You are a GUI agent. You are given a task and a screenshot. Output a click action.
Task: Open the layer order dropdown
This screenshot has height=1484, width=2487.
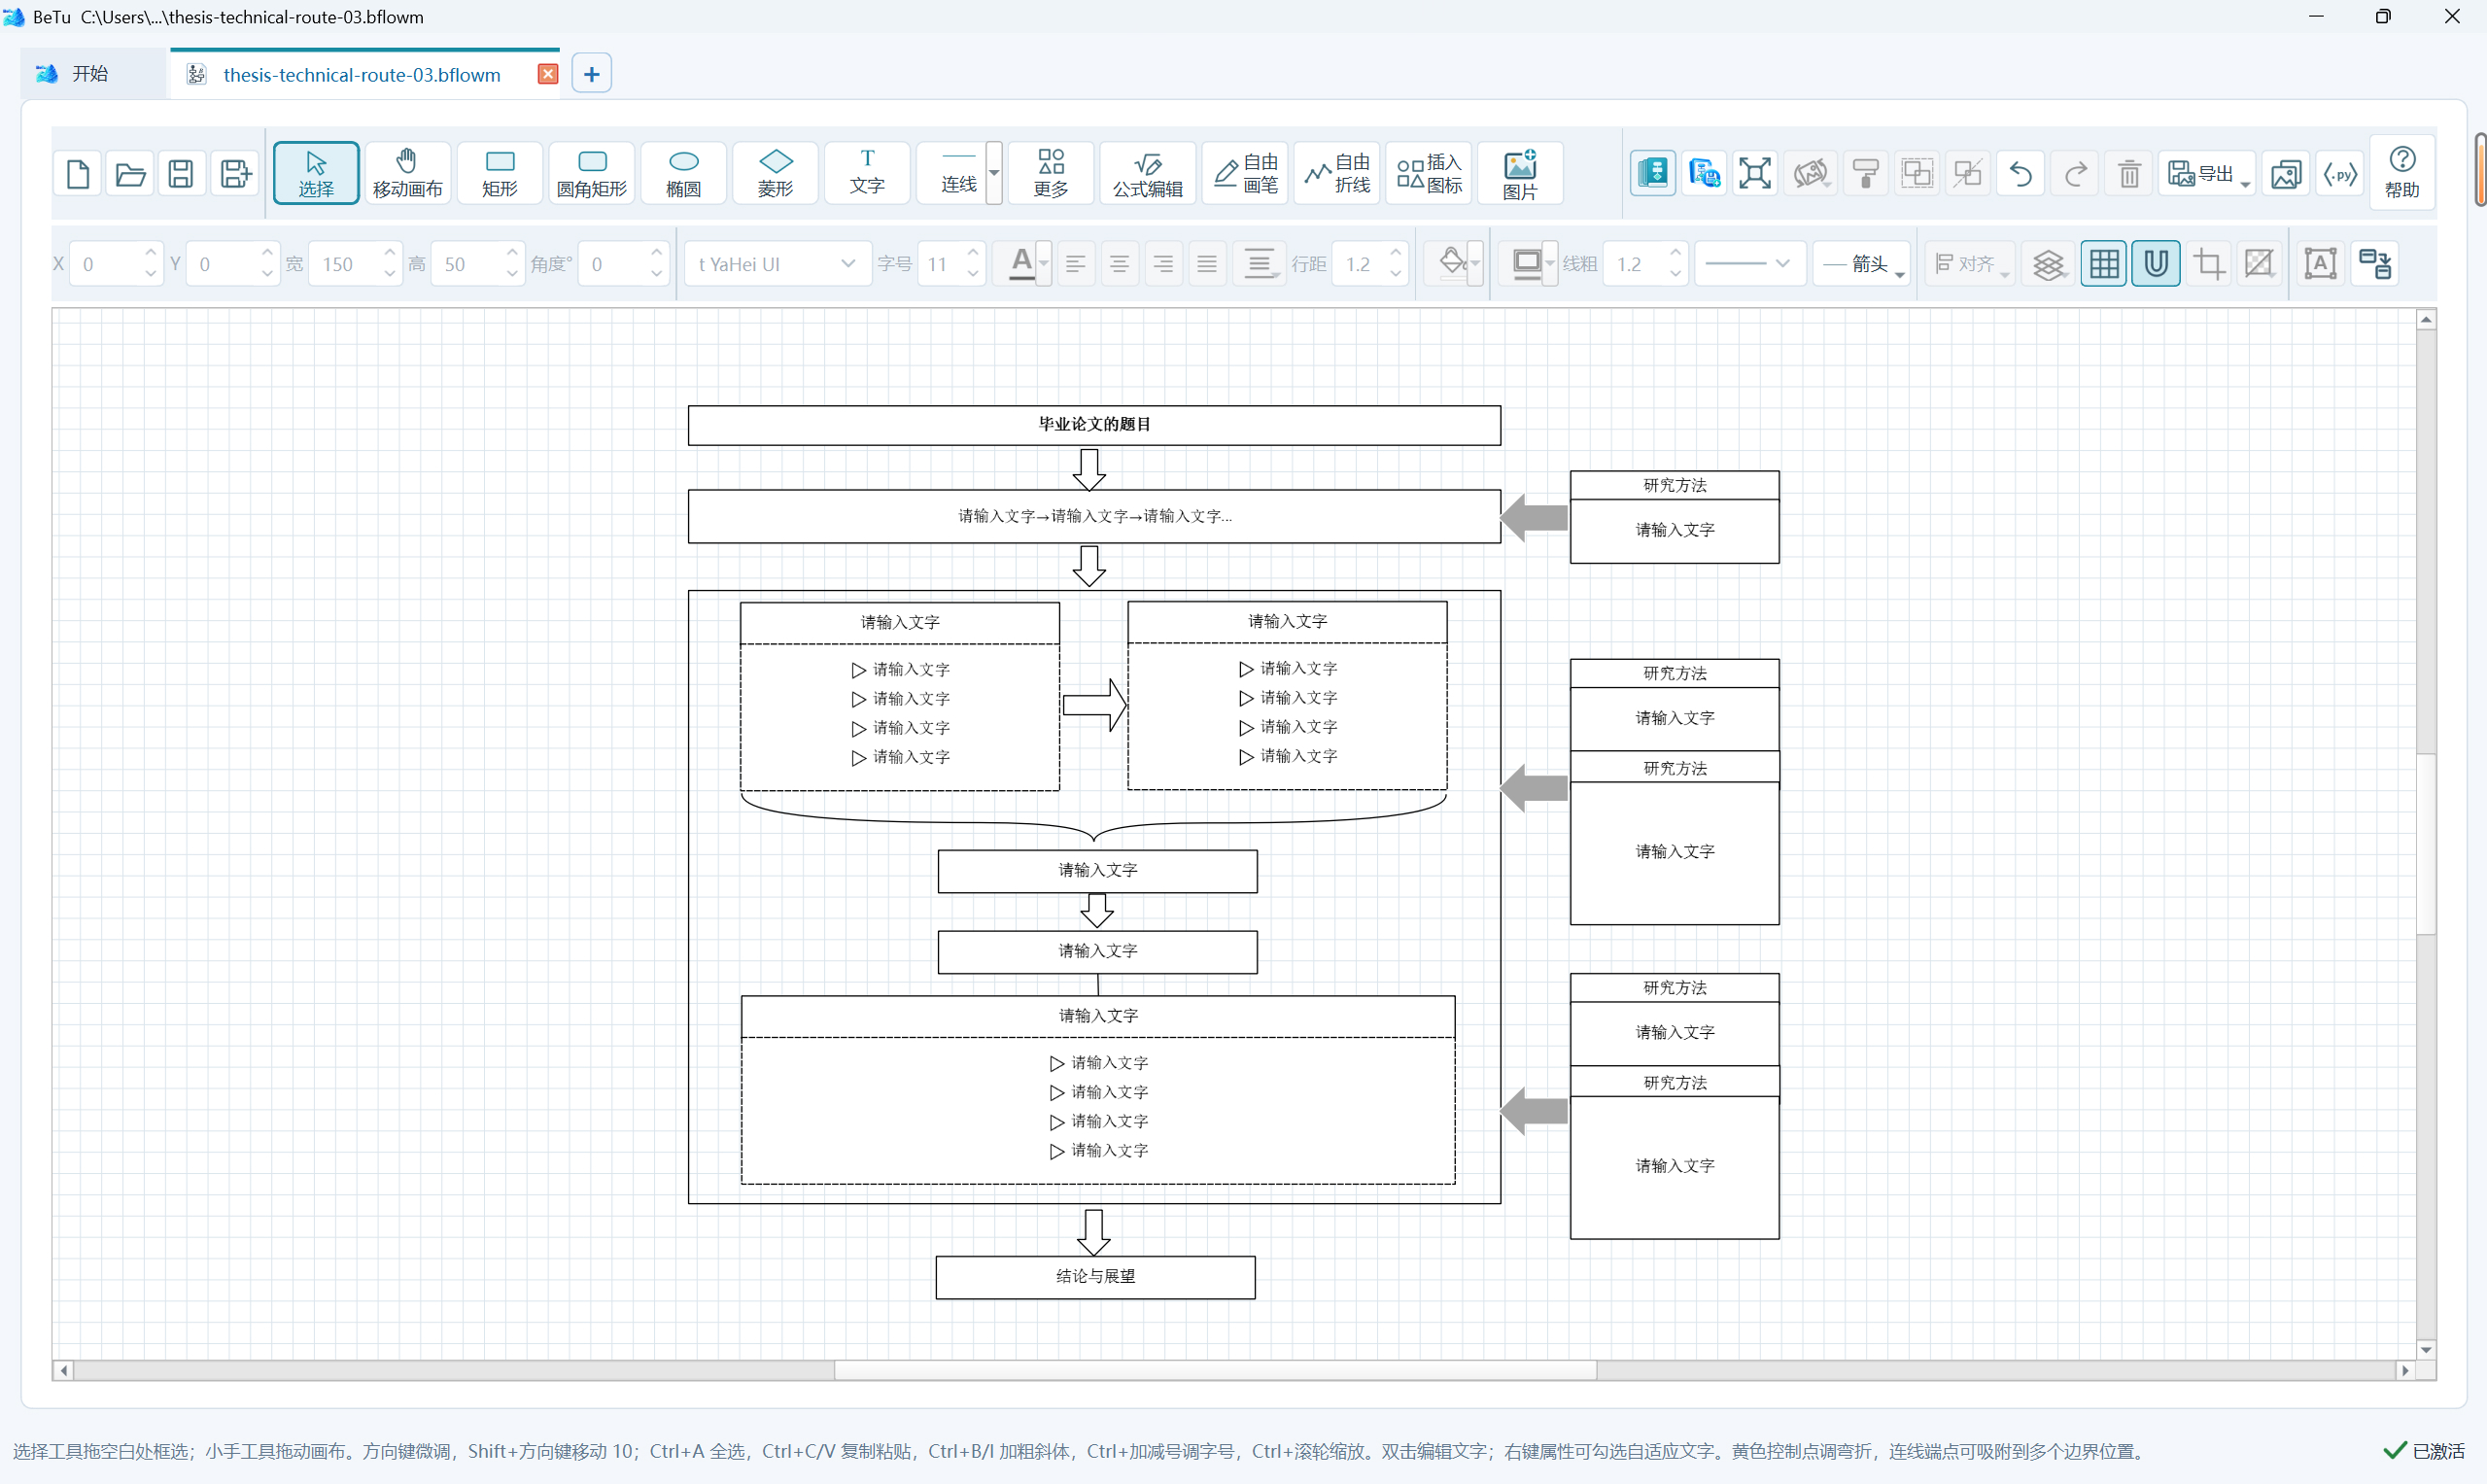pos(2048,264)
